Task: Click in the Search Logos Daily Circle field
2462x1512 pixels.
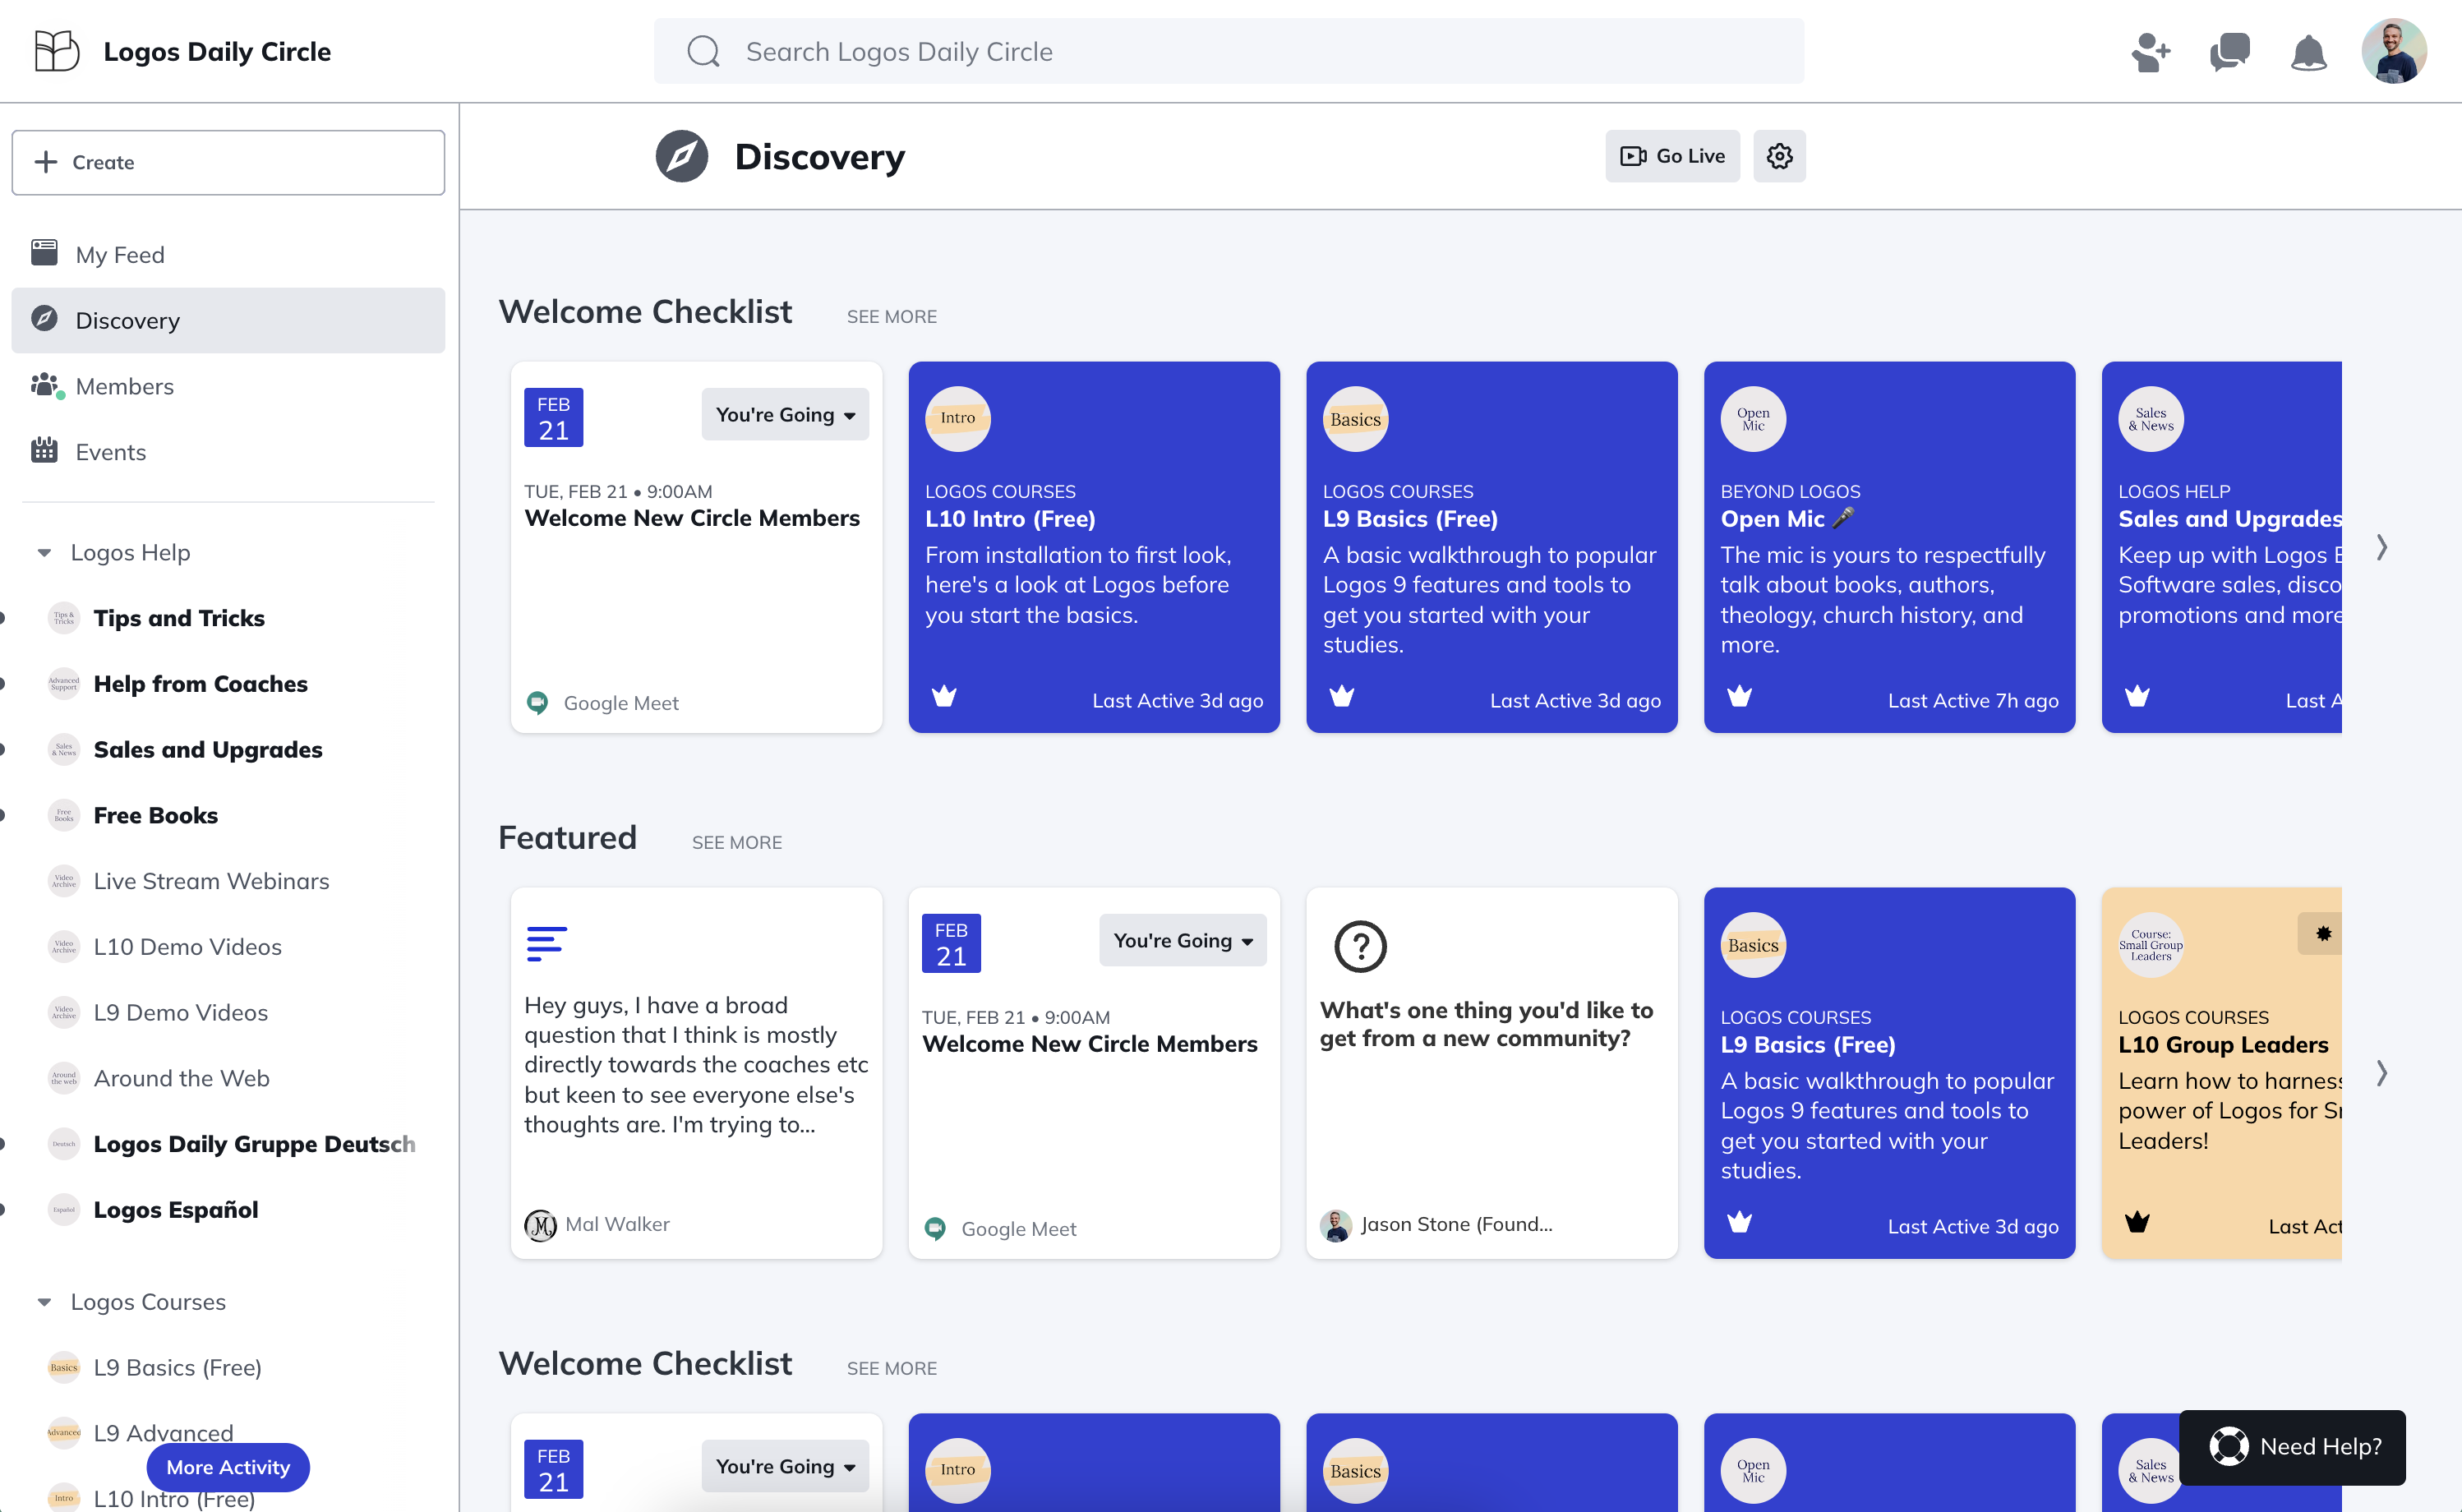Action: tap(1229, 51)
